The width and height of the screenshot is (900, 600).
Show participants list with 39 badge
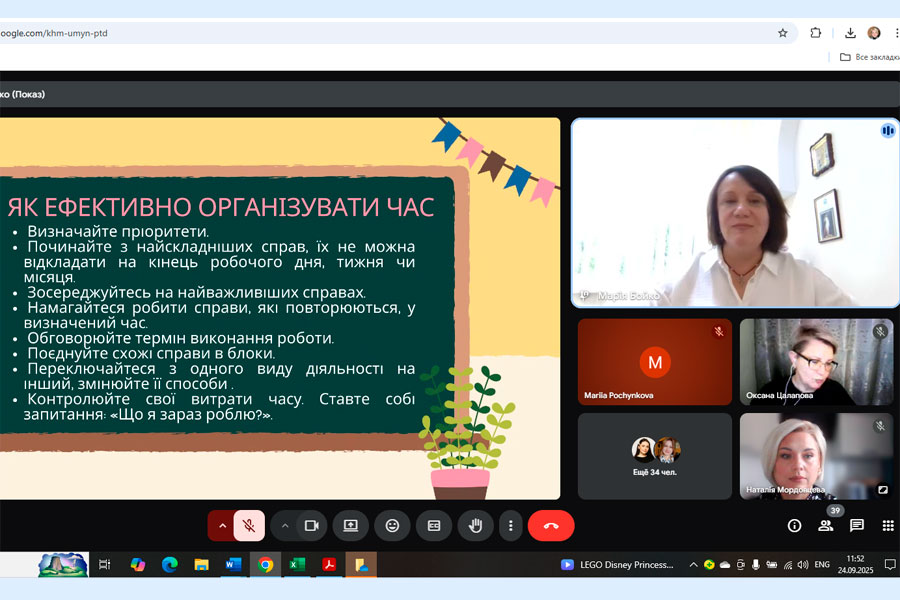tap(826, 525)
